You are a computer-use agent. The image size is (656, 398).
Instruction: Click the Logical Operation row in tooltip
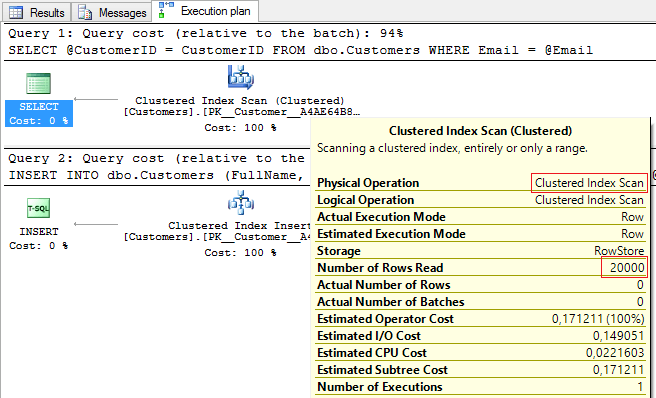[480, 200]
